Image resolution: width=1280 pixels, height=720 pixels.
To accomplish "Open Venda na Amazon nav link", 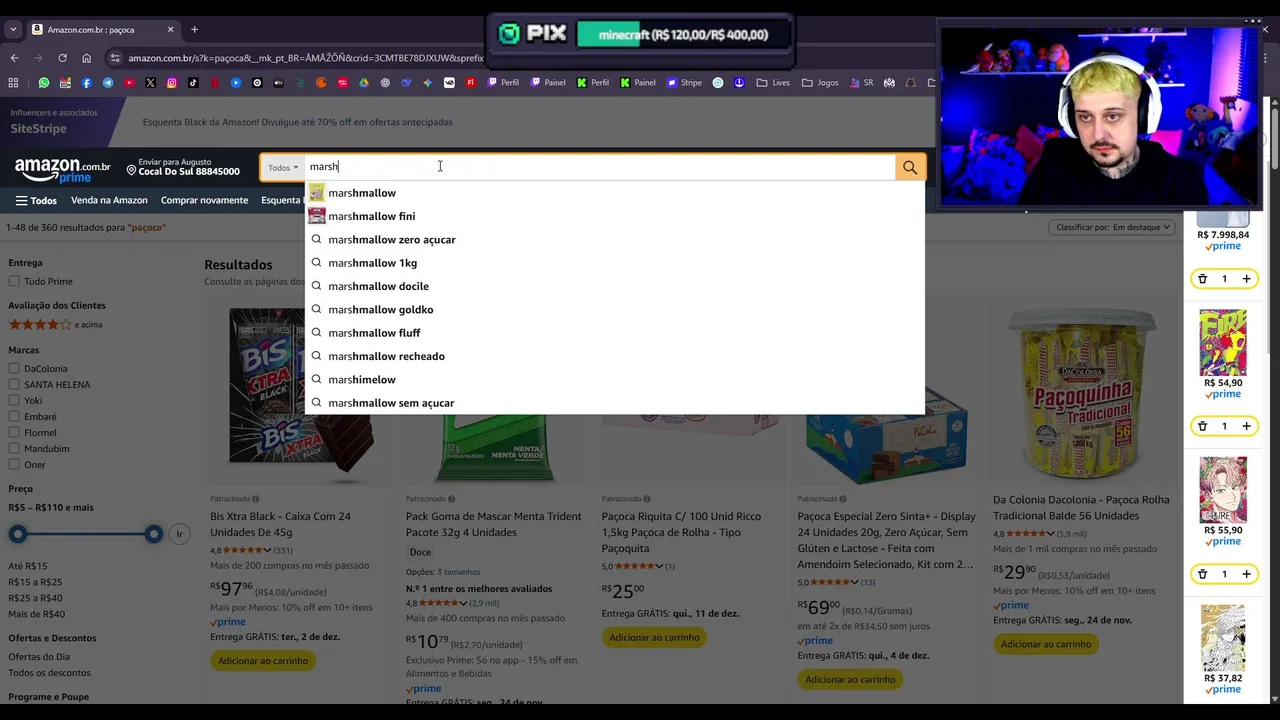I will click(x=109, y=200).
